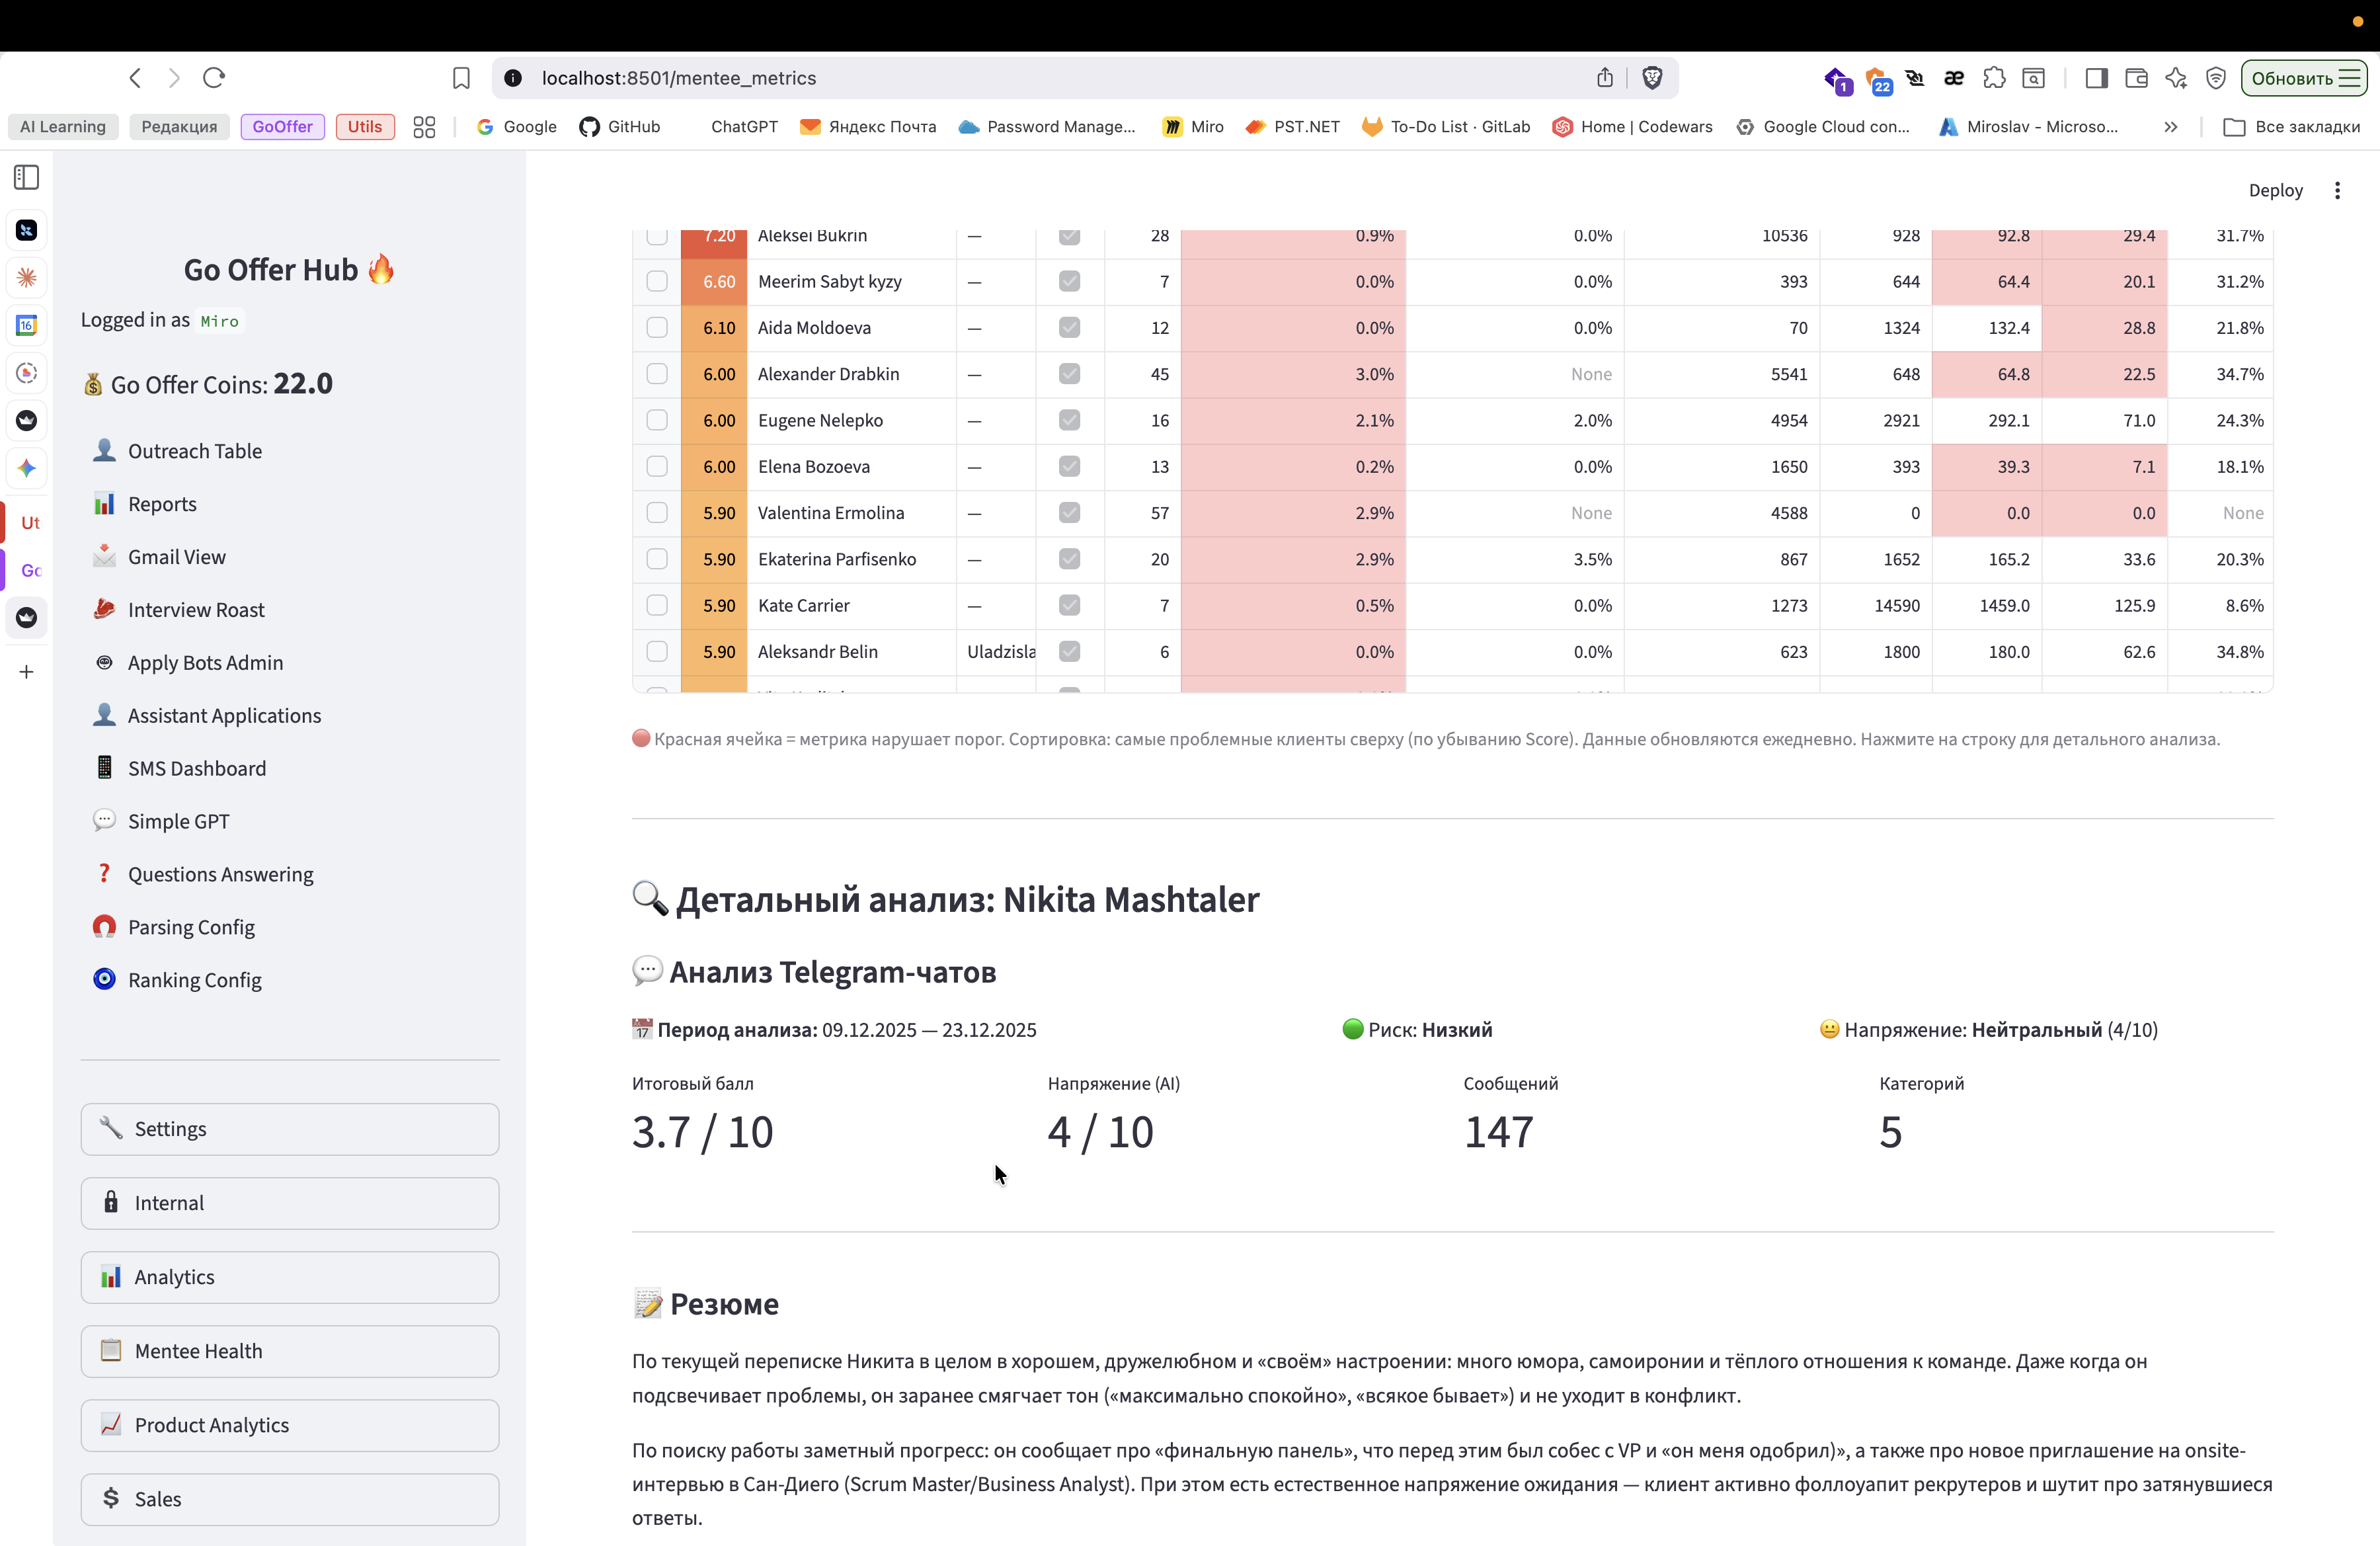Open tab groups grid icon in bookmarks bar
Image resolution: width=2380 pixels, height=1546 pixels.
424,127
